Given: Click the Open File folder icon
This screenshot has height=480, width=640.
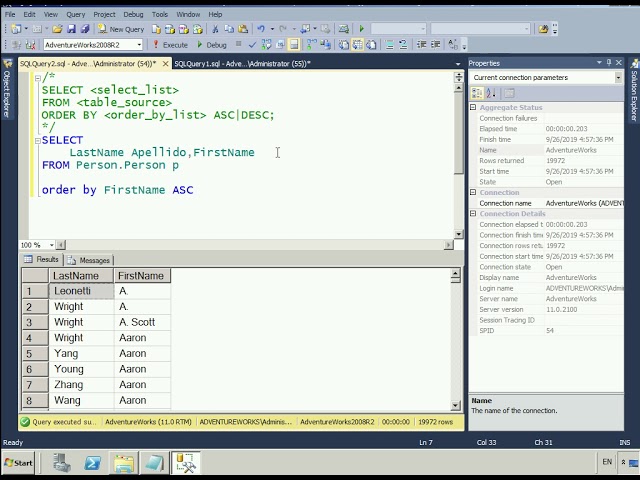Looking at the screenshot, I should click(x=58, y=29).
